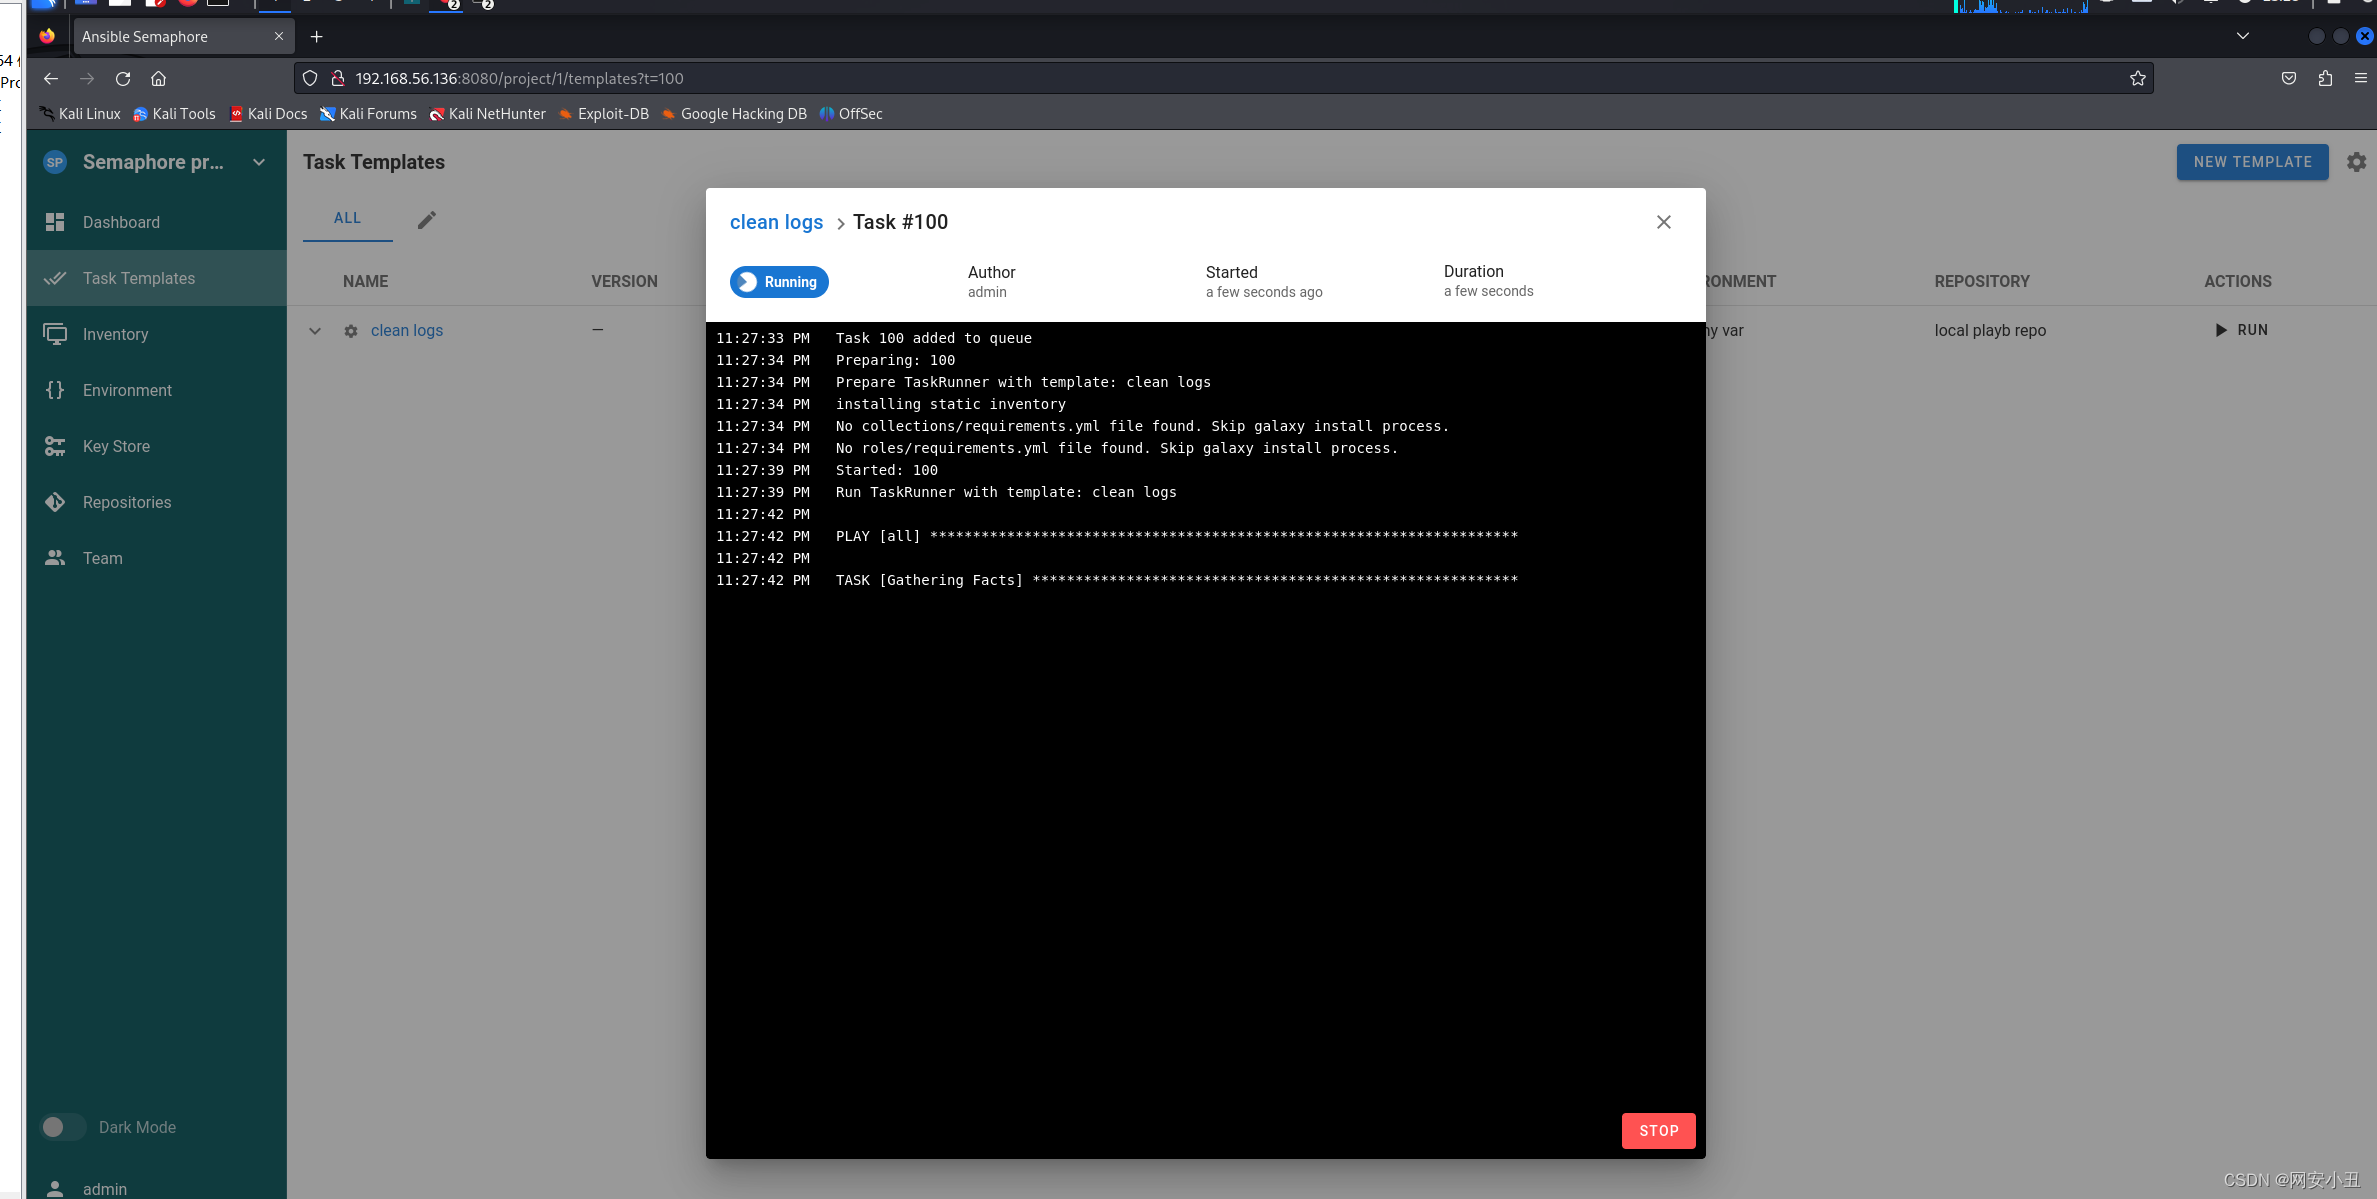Click the close button on Task dialog
This screenshot has width=2377, height=1199.
click(x=1665, y=222)
